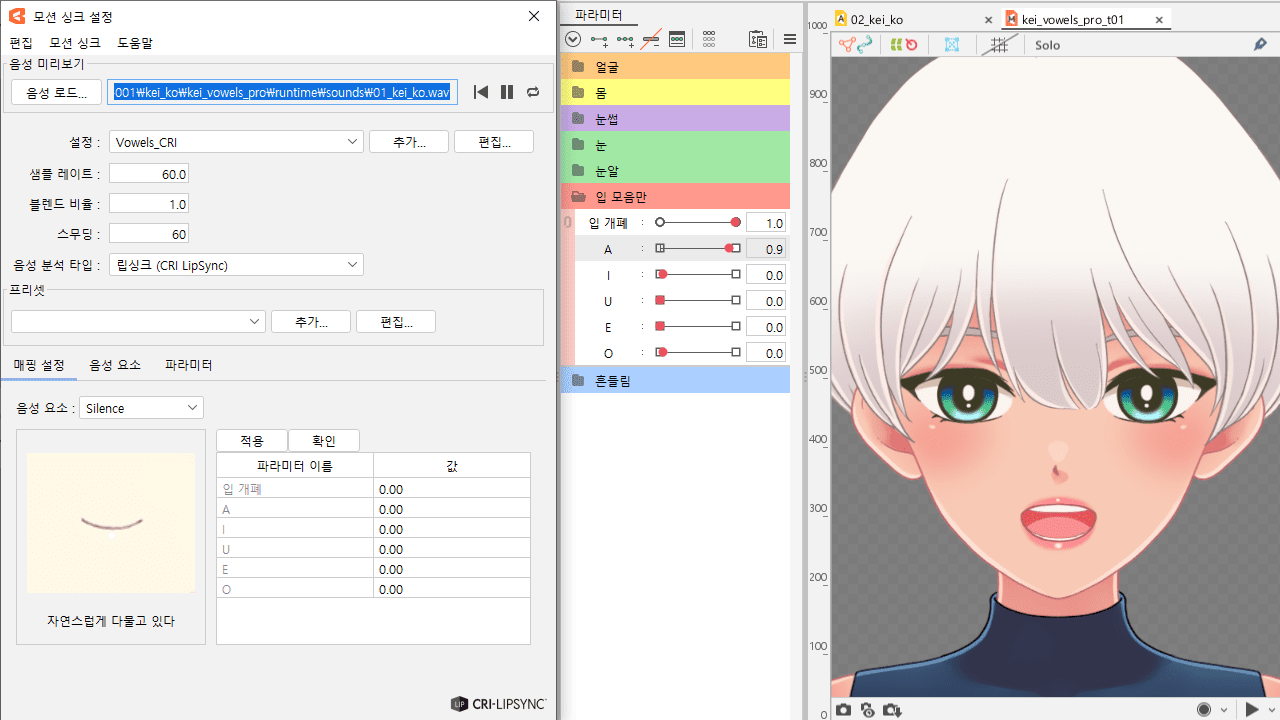The width and height of the screenshot is (1280, 720).
Task: Open the parameter panel circular dropdown icon
Action: tap(573, 40)
